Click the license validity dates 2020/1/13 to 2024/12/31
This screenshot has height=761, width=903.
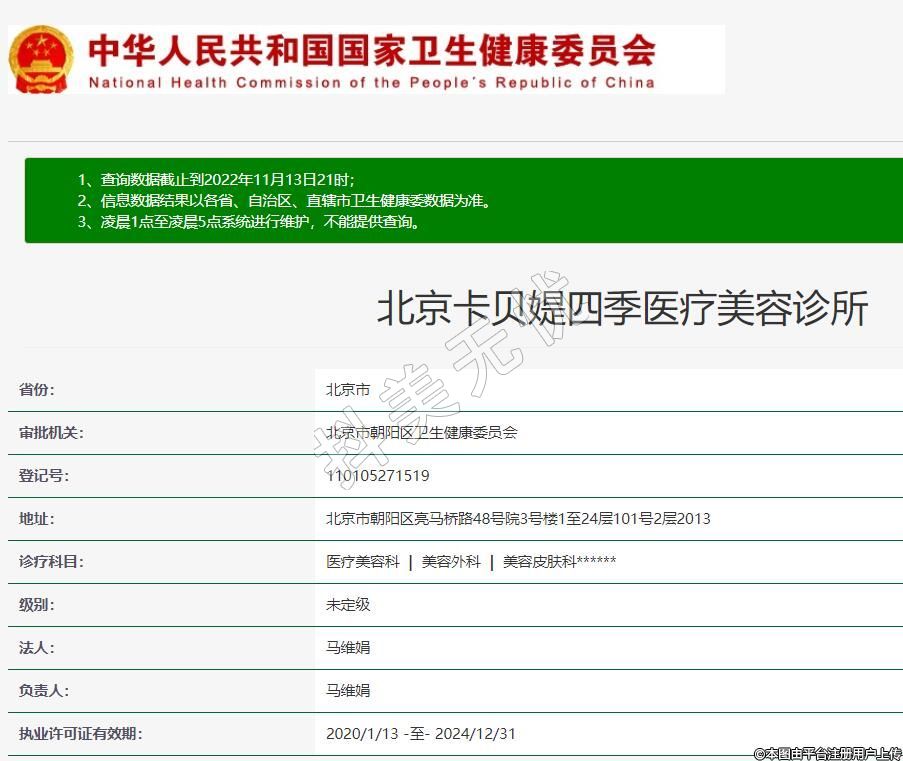point(420,734)
